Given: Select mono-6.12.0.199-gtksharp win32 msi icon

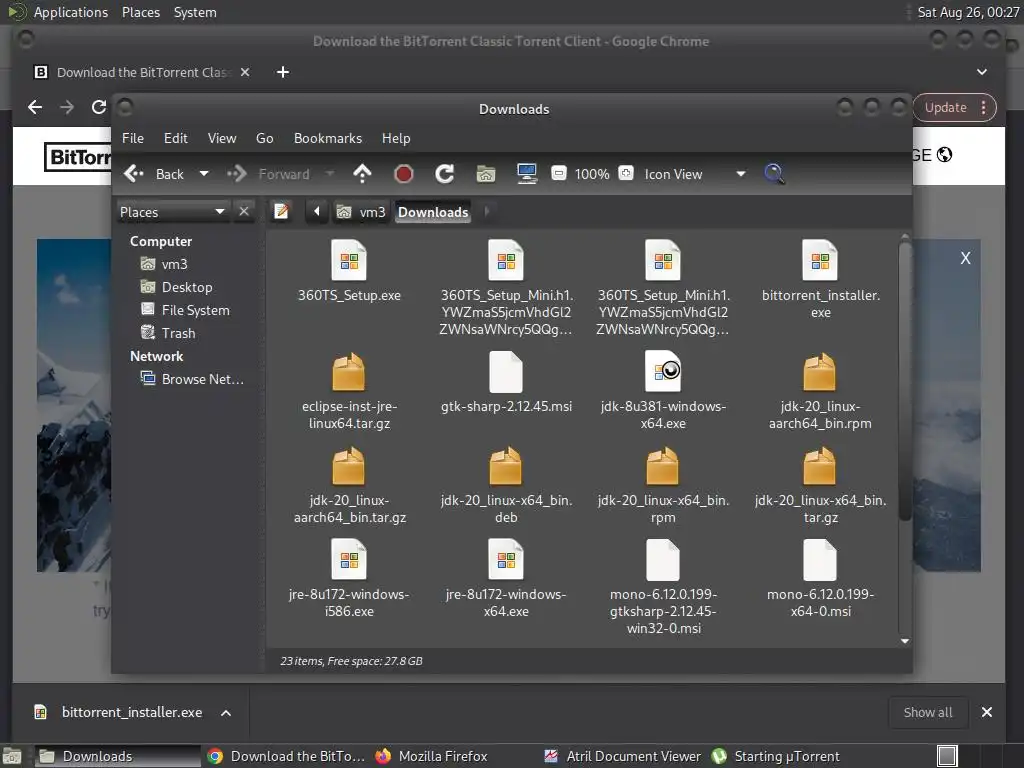Looking at the screenshot, I should click(x=663, y=560).
